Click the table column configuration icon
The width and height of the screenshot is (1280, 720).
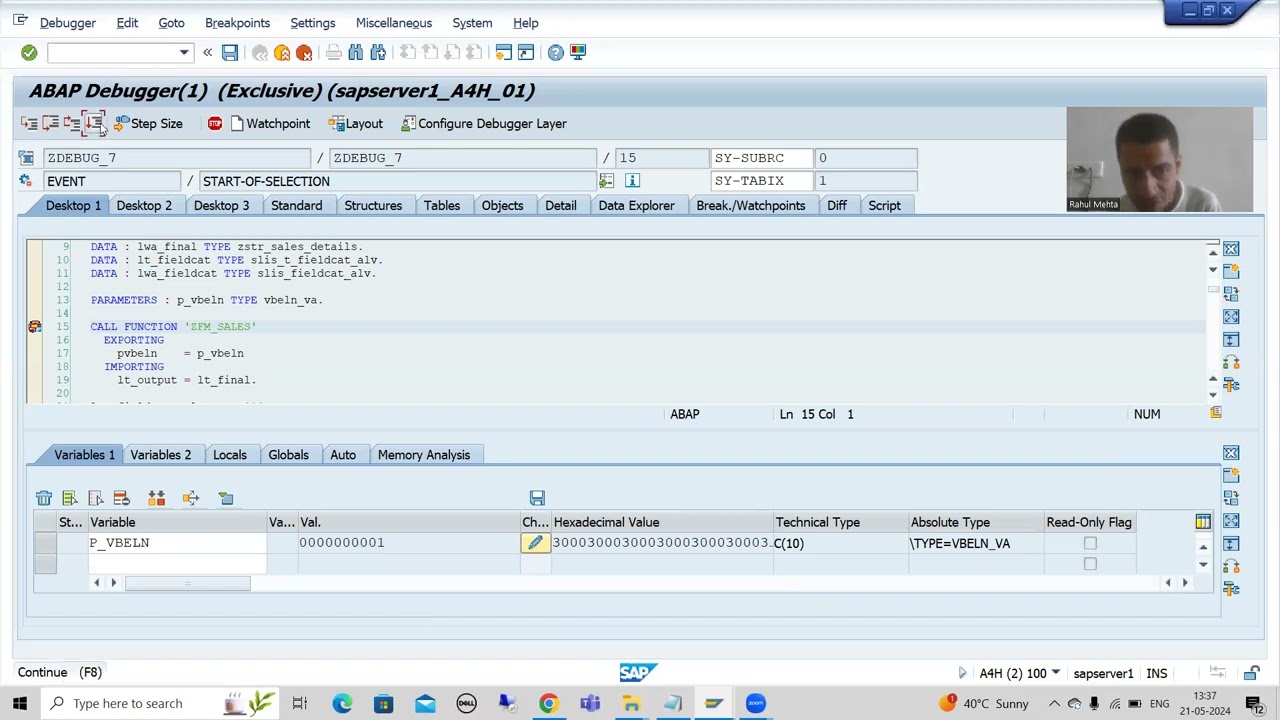click(1203, 522)
